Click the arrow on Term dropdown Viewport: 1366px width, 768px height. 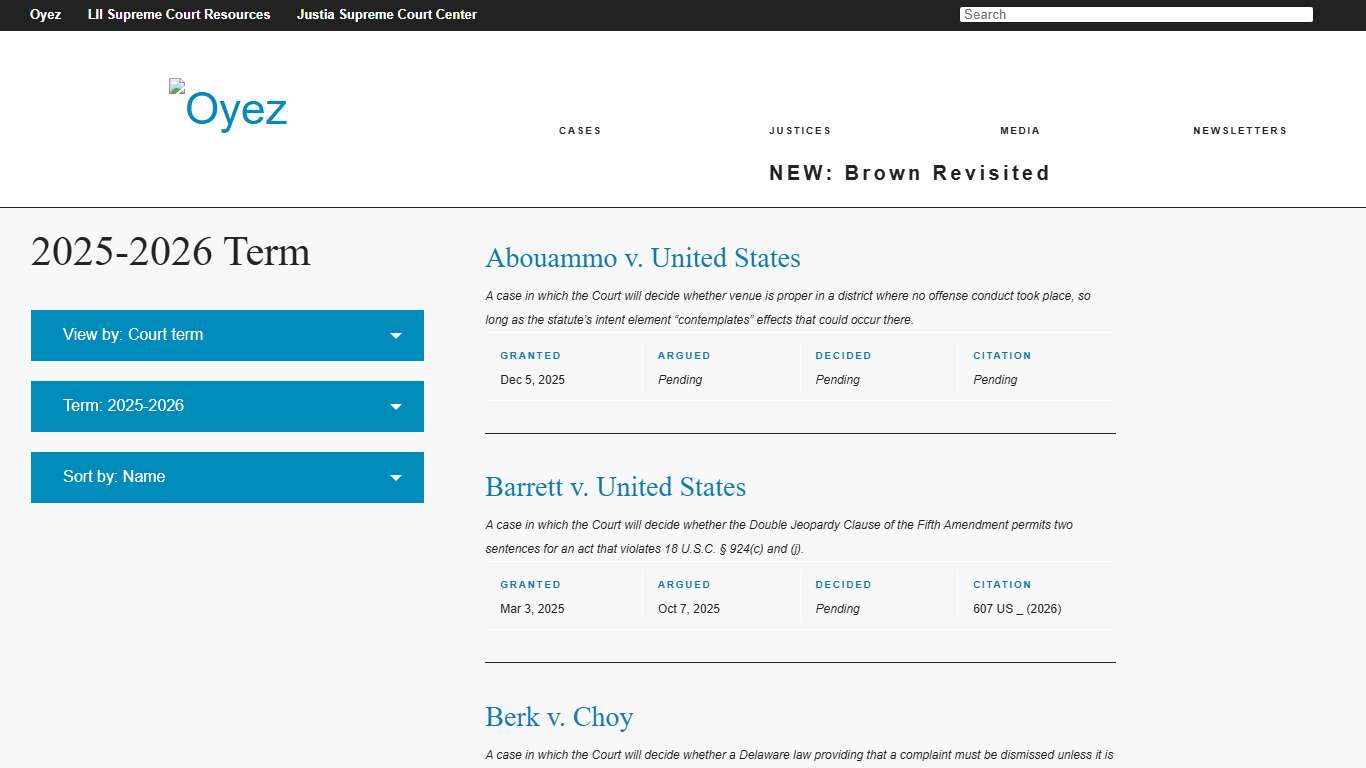(x=396, y=407)
